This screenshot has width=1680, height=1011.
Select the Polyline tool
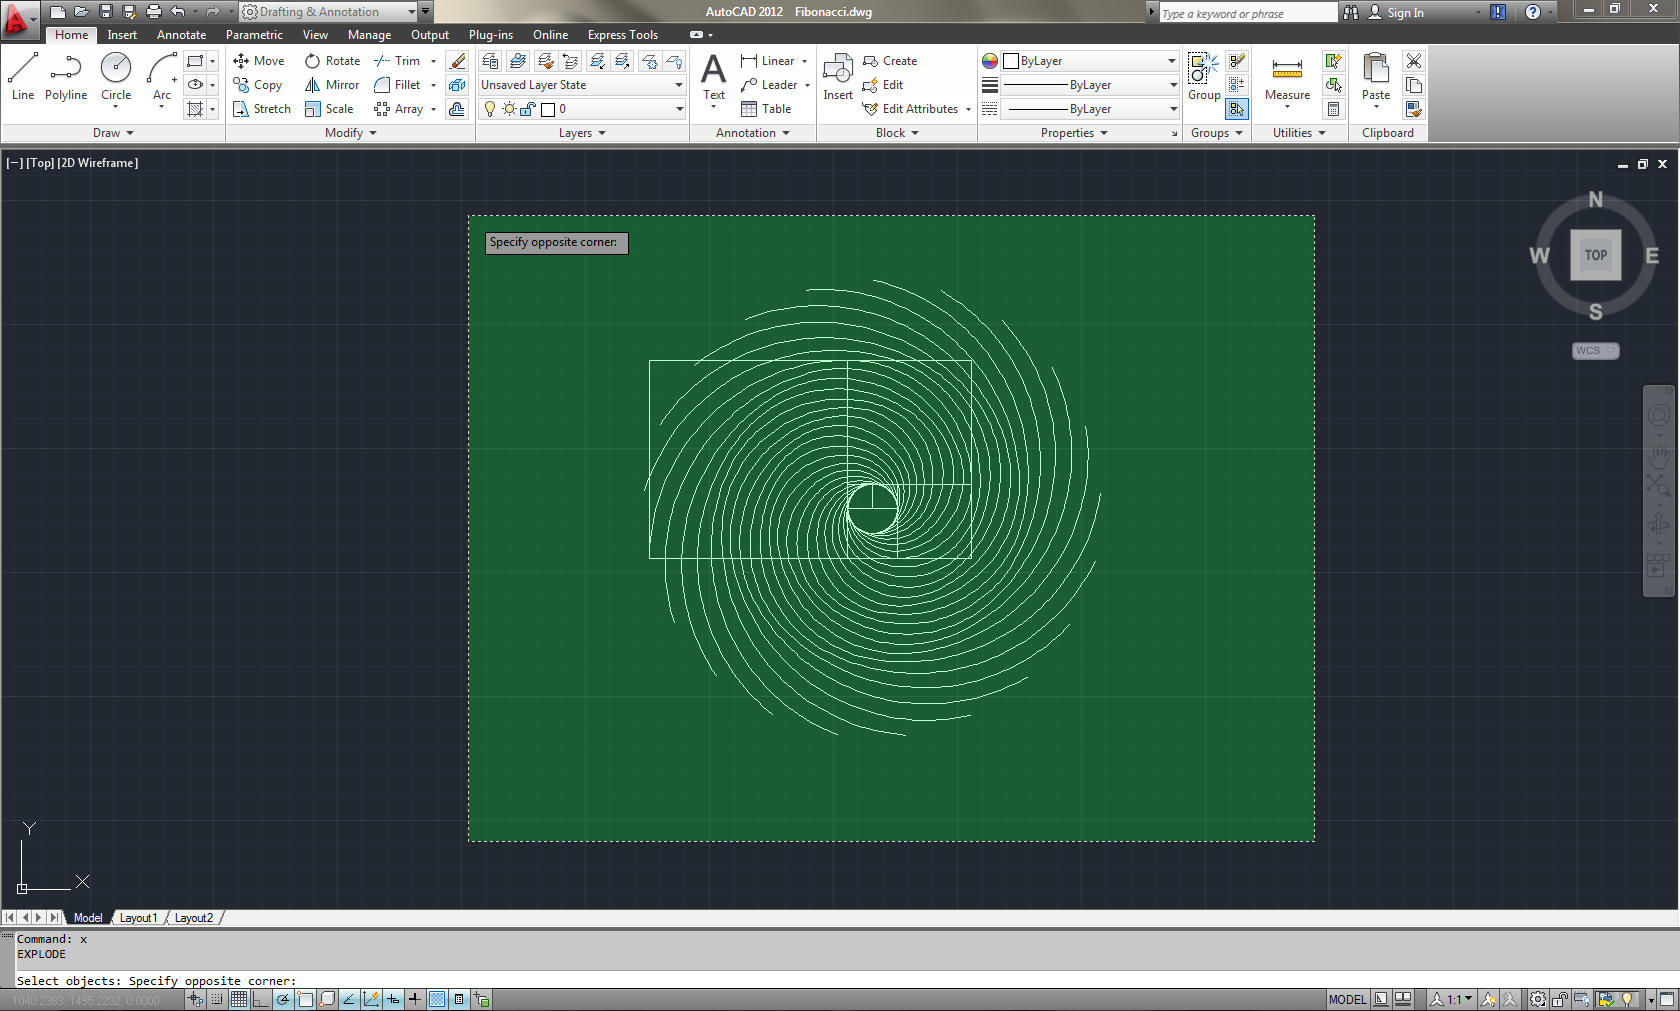pyautogui.click(x=65, y=75)
